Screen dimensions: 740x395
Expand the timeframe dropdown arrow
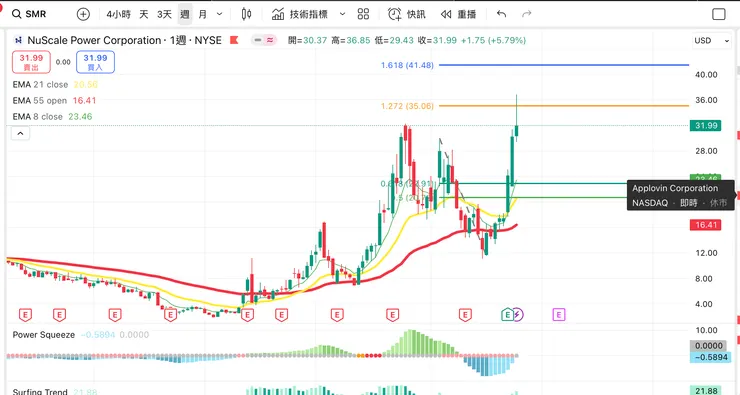click(219, 14)
